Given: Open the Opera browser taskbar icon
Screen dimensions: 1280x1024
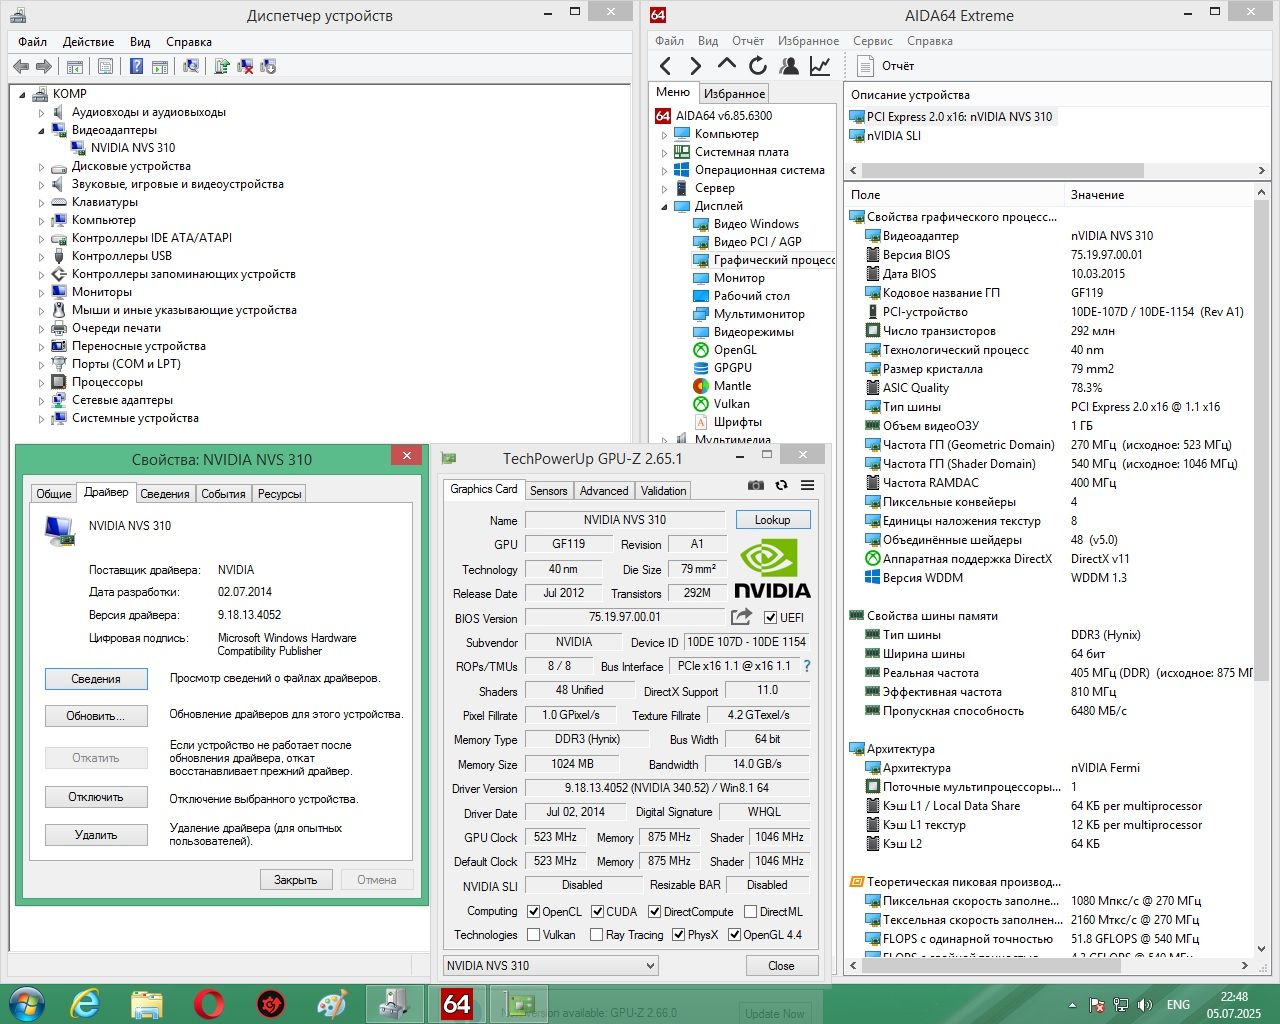Looking at the screenshot, I should 208,1003.
